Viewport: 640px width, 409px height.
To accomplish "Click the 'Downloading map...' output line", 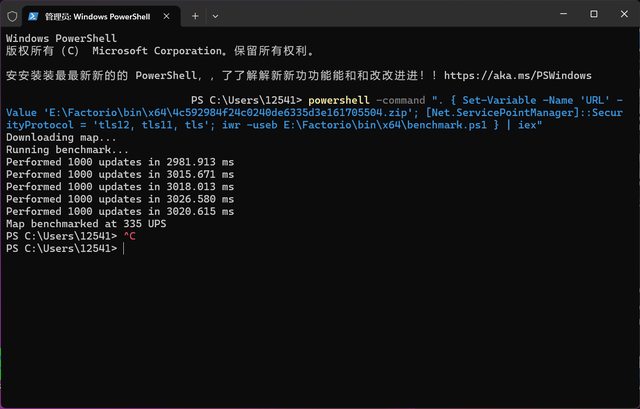I will [x=61, y=137].
